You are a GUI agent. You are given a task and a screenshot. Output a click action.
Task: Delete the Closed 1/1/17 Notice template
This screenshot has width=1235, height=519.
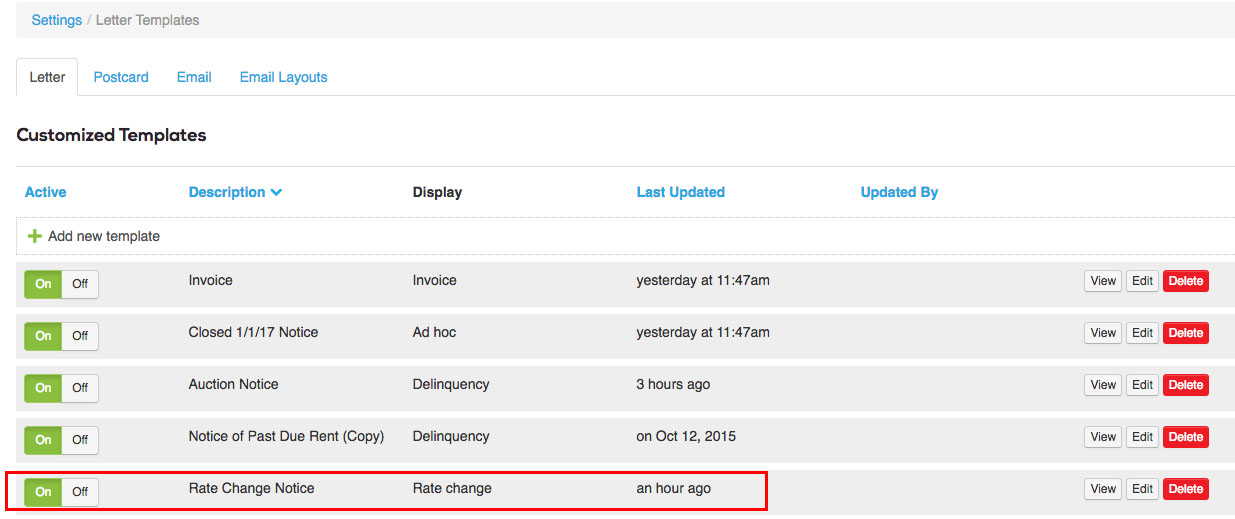pyautogui.click(x=1185, y=333)
